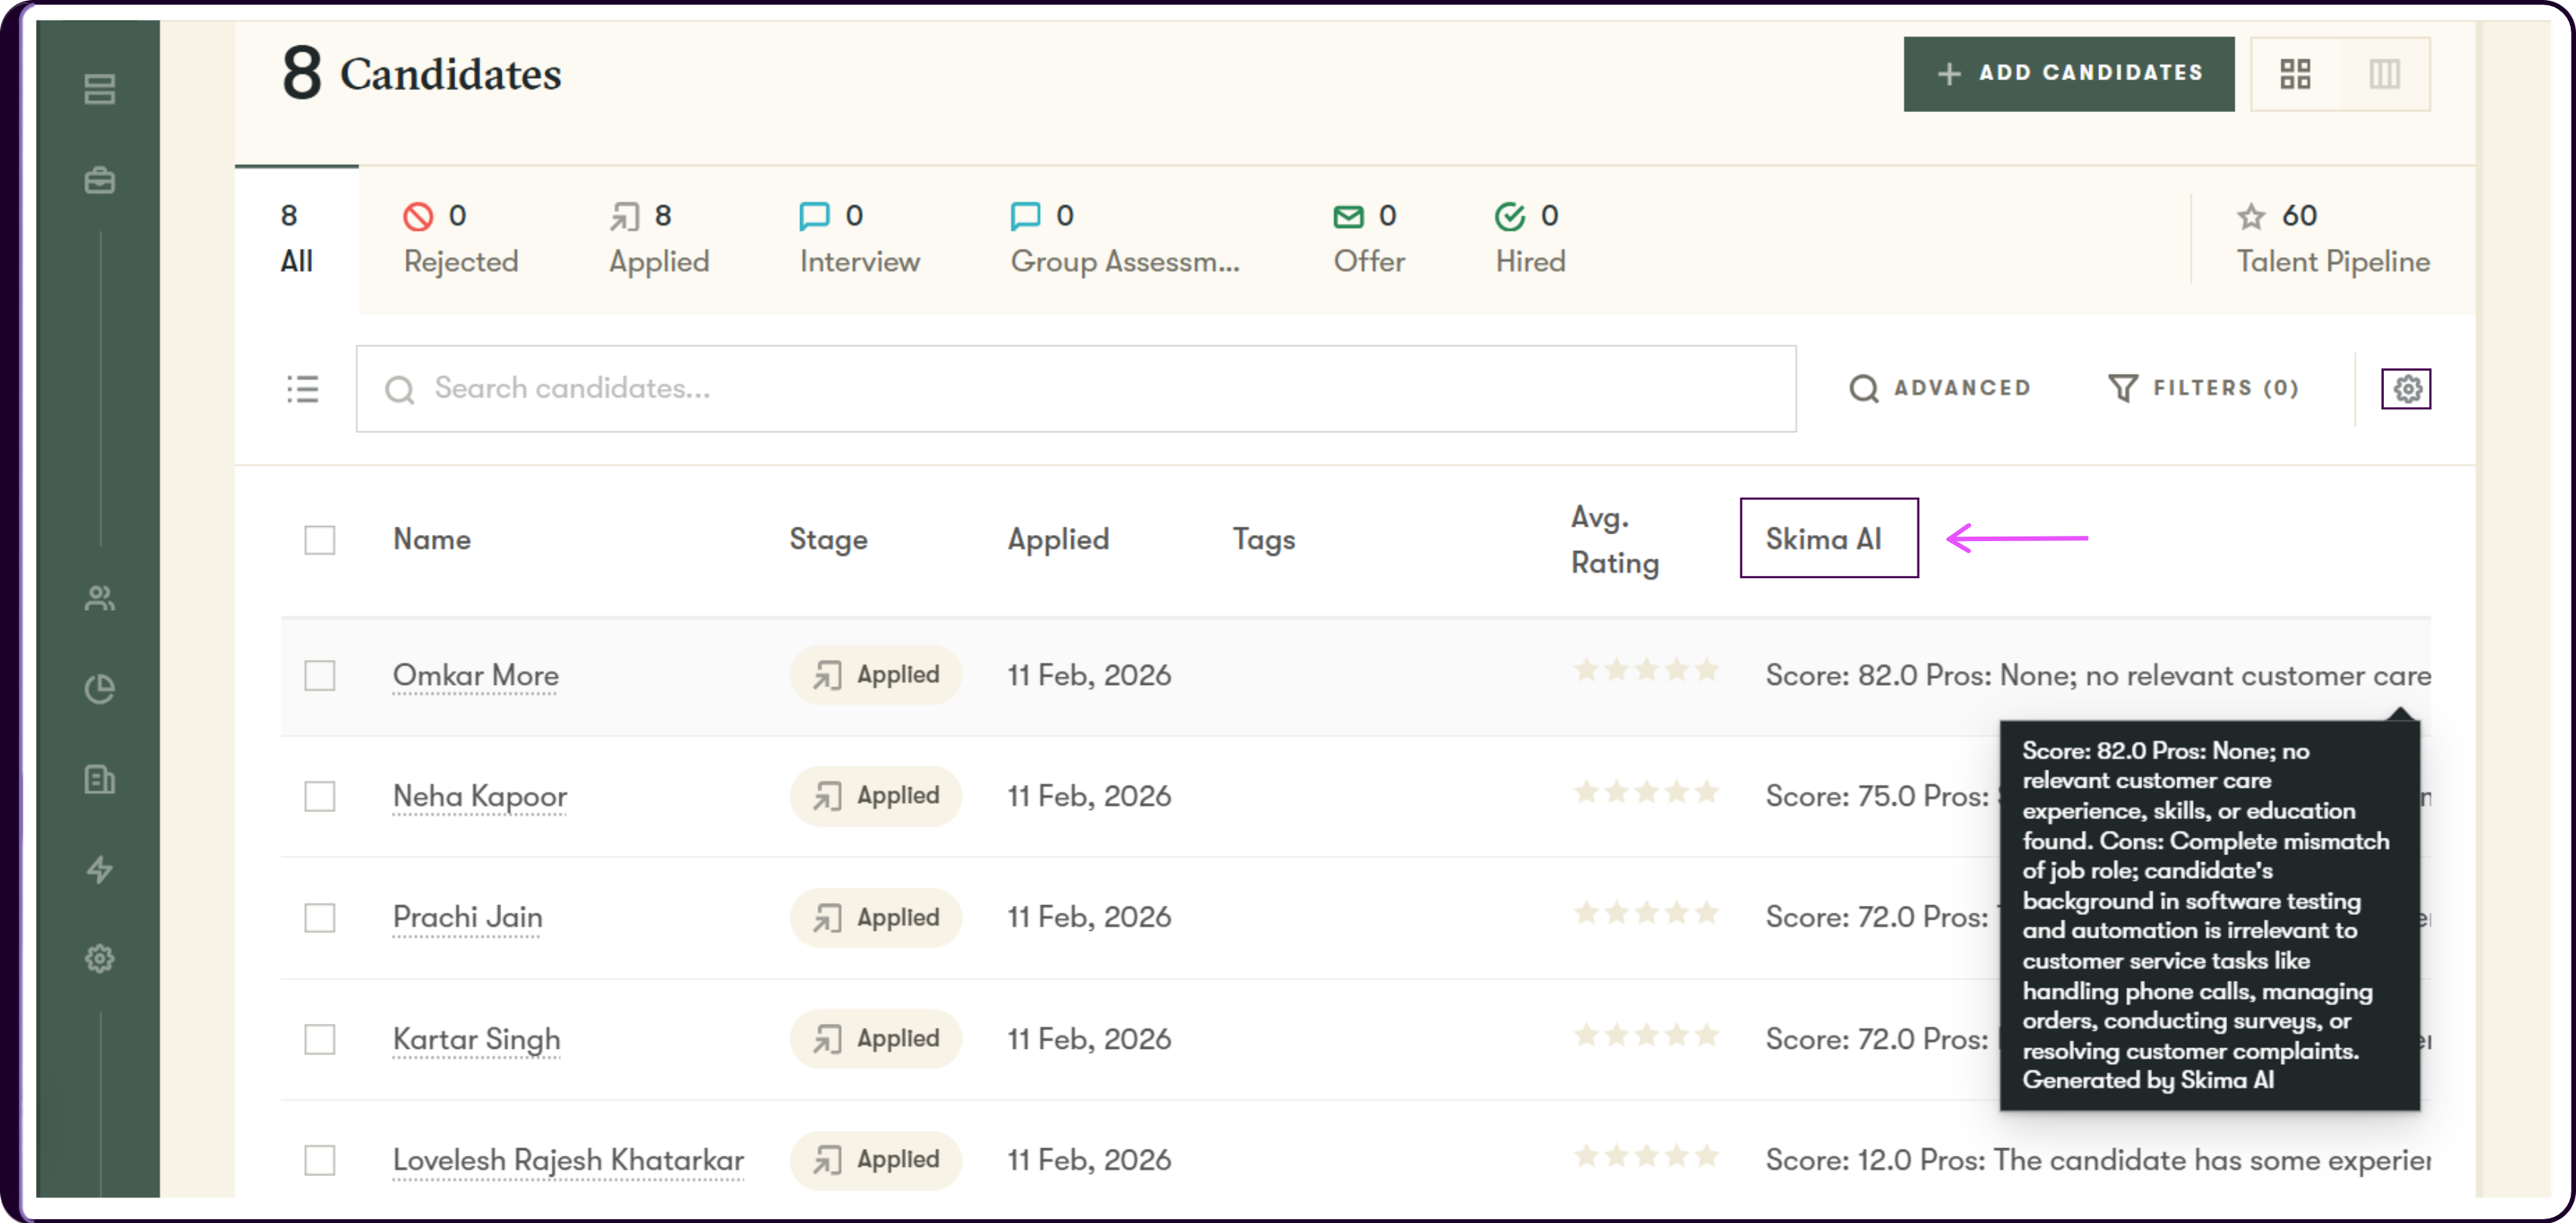Image resolution: width=2576 pixels, height=1223 pixels.
Task: Click Prachi Jain's Score: 72.0 text
Action: pos(1877,918)
